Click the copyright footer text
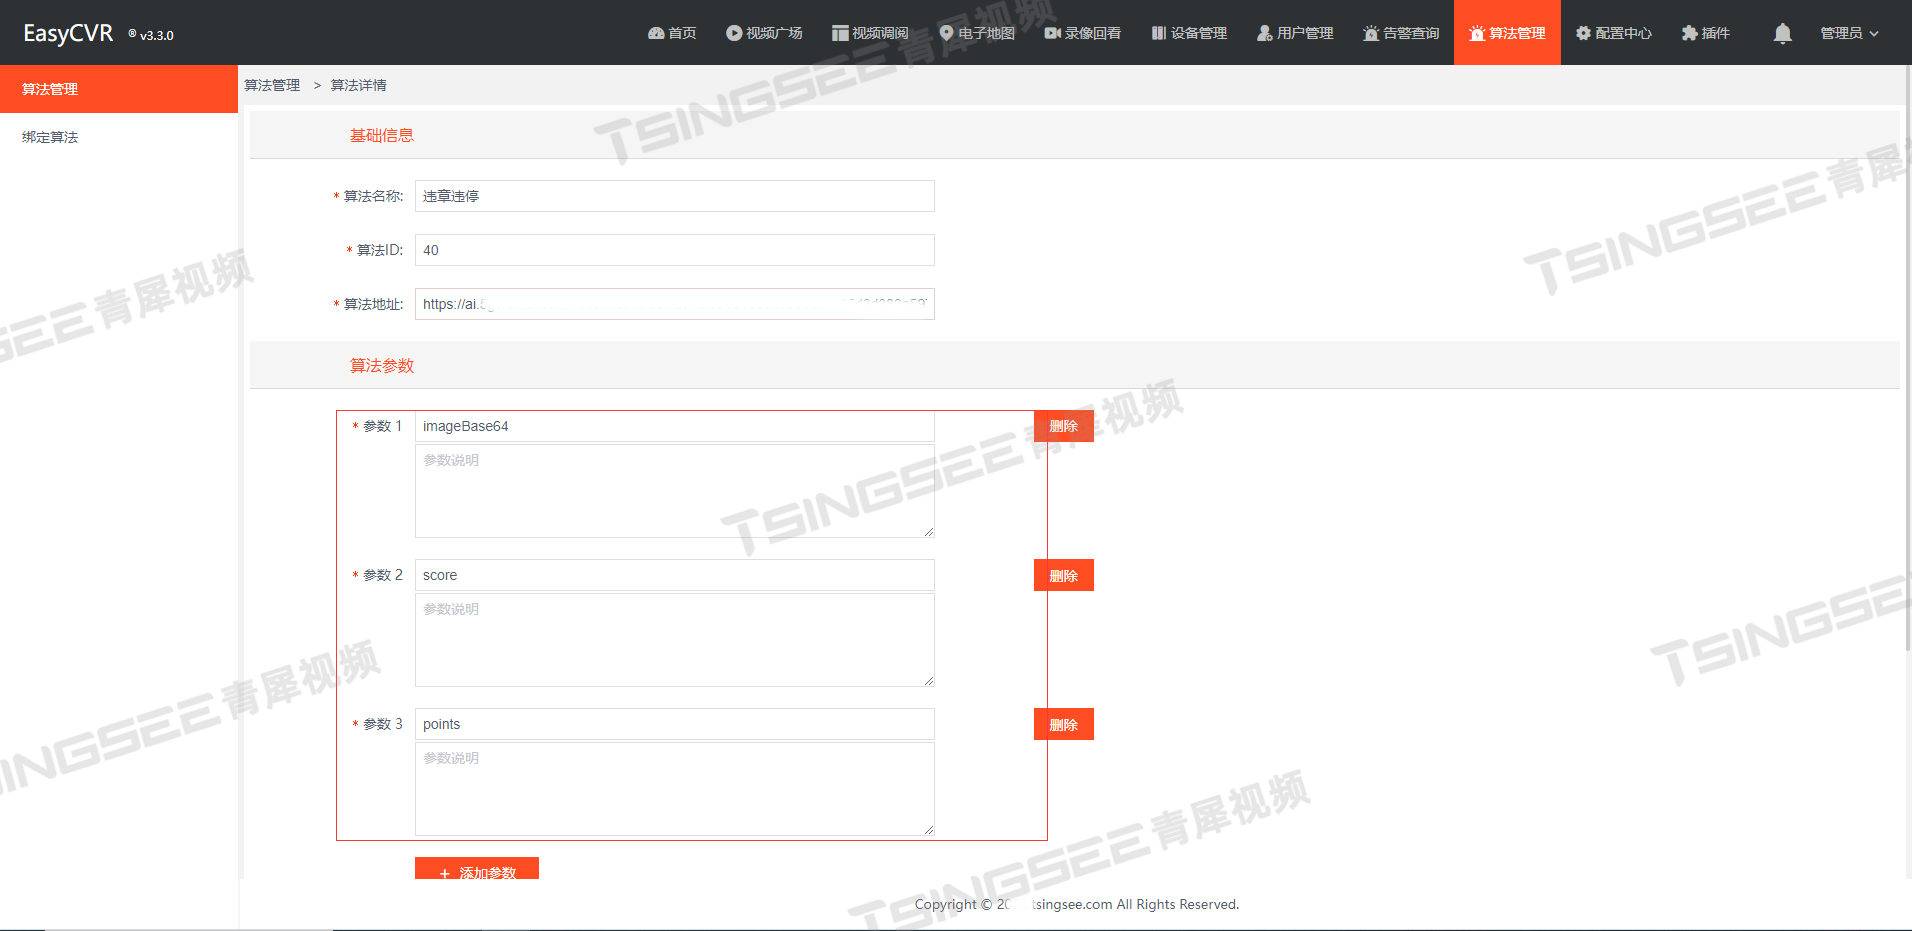The width and height of the screenshot is (1912, 931). pos(1077,904)
